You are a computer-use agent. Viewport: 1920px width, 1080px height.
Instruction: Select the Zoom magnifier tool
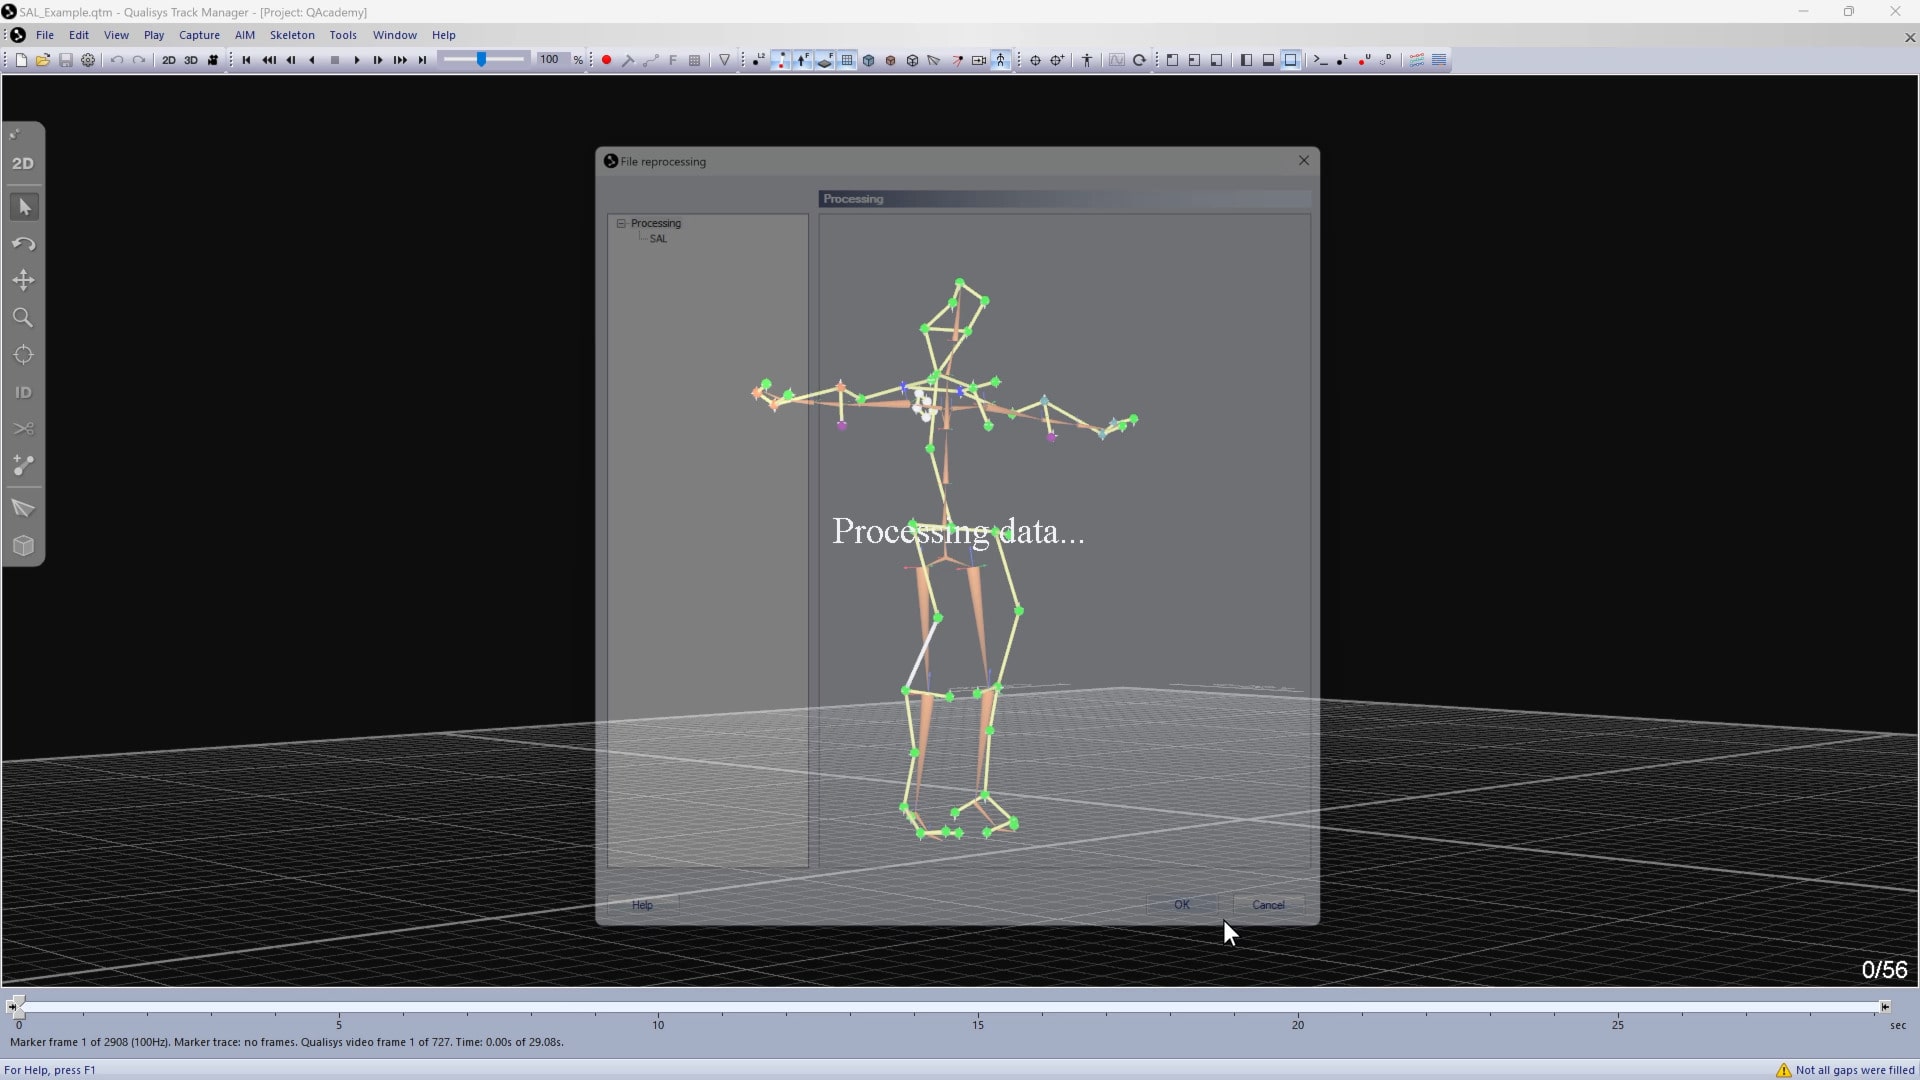(23, 318)
